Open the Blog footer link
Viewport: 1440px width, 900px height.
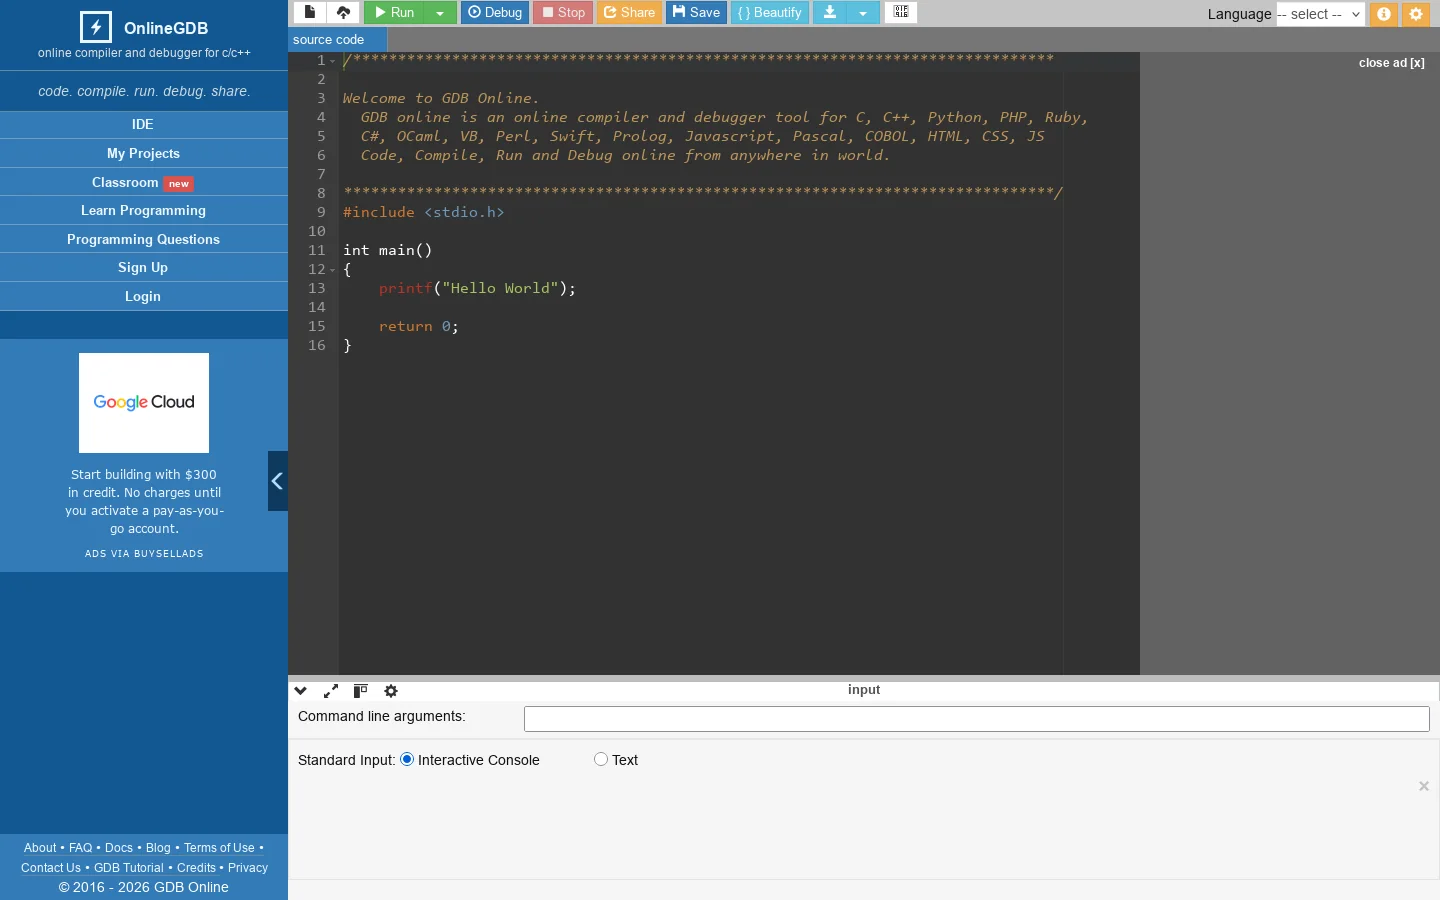(158, 848)
